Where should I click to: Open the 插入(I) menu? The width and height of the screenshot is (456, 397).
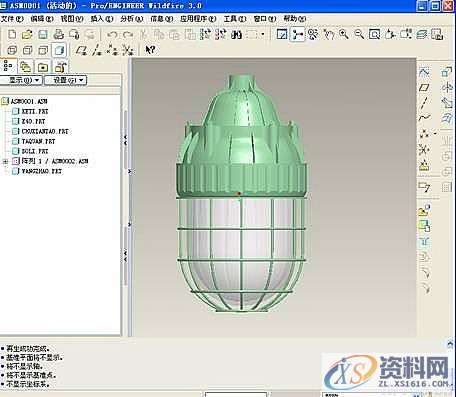click(102, 19)
